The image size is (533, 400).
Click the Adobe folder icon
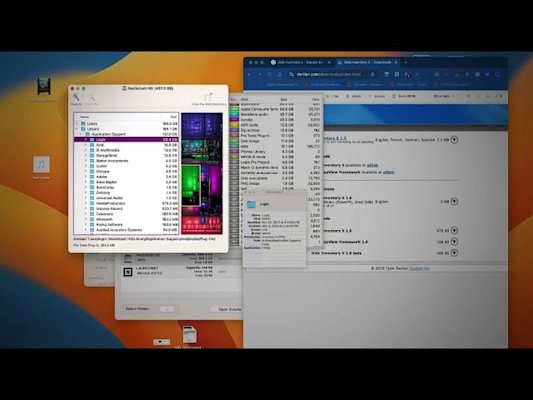coord(92,177)
